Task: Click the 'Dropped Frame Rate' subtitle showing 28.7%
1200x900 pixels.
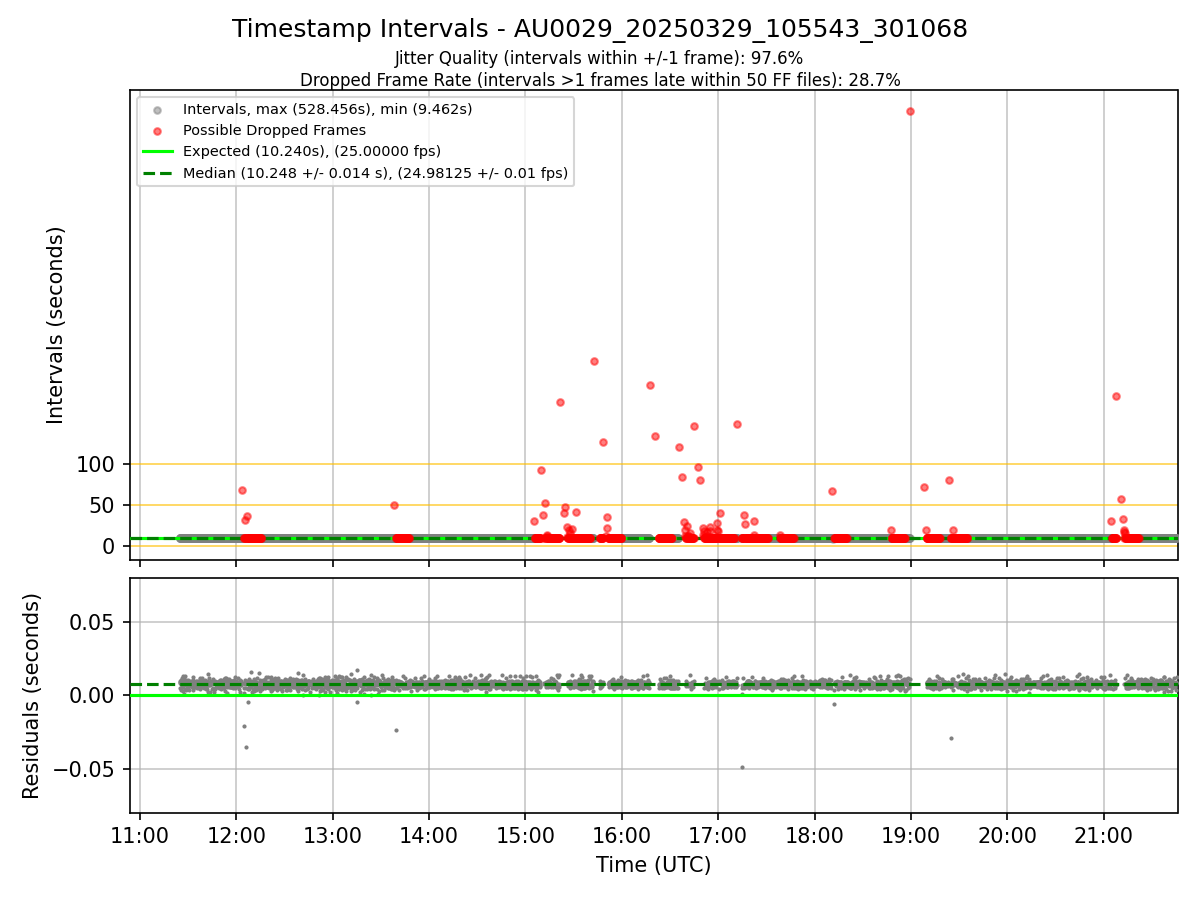Action: coord(600,80)
